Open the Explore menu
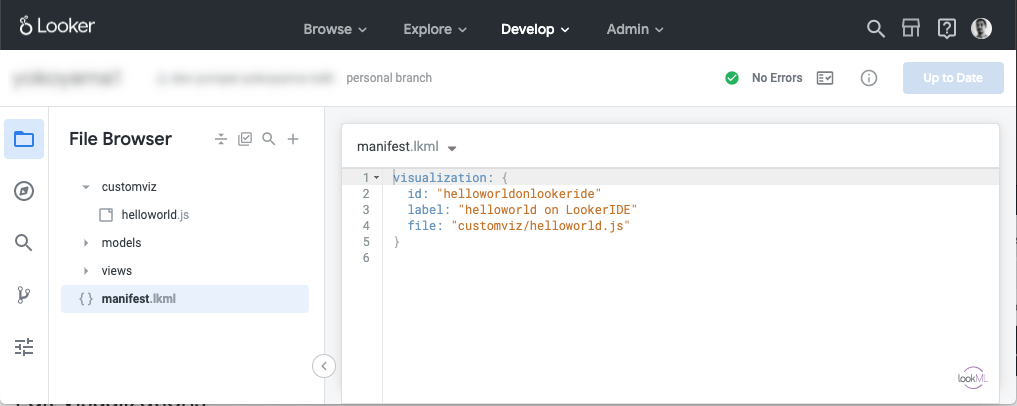The height and width of the screenshot is (406, 1017). 435,29
